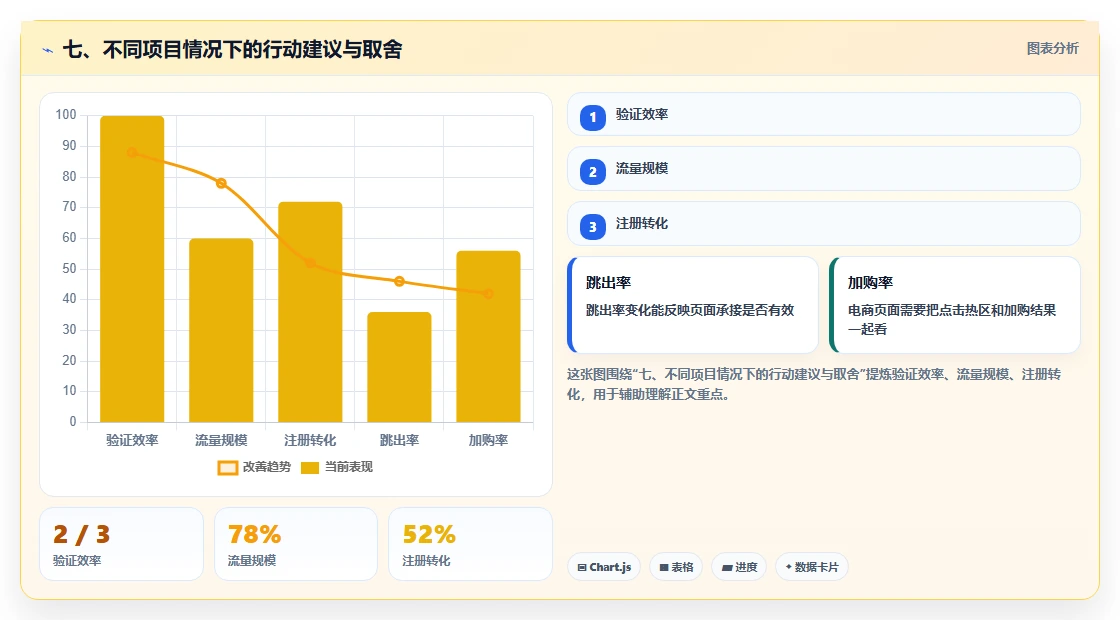Click the icon inside the 表格 tag
Viewport: 1120px width, 620px height.
(664, 567)
